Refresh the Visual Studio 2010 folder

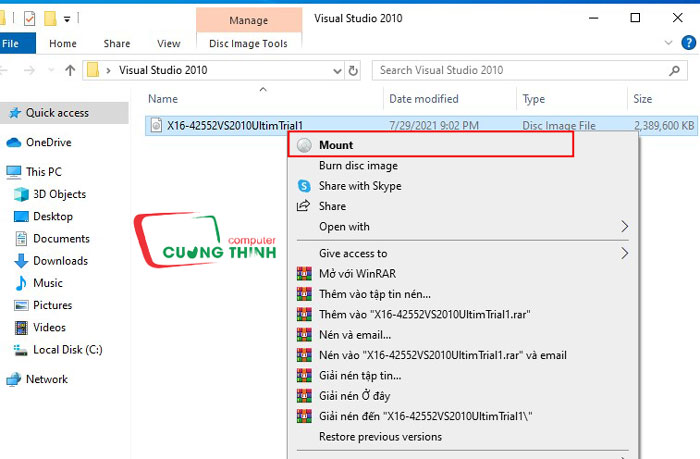[353, 71]
